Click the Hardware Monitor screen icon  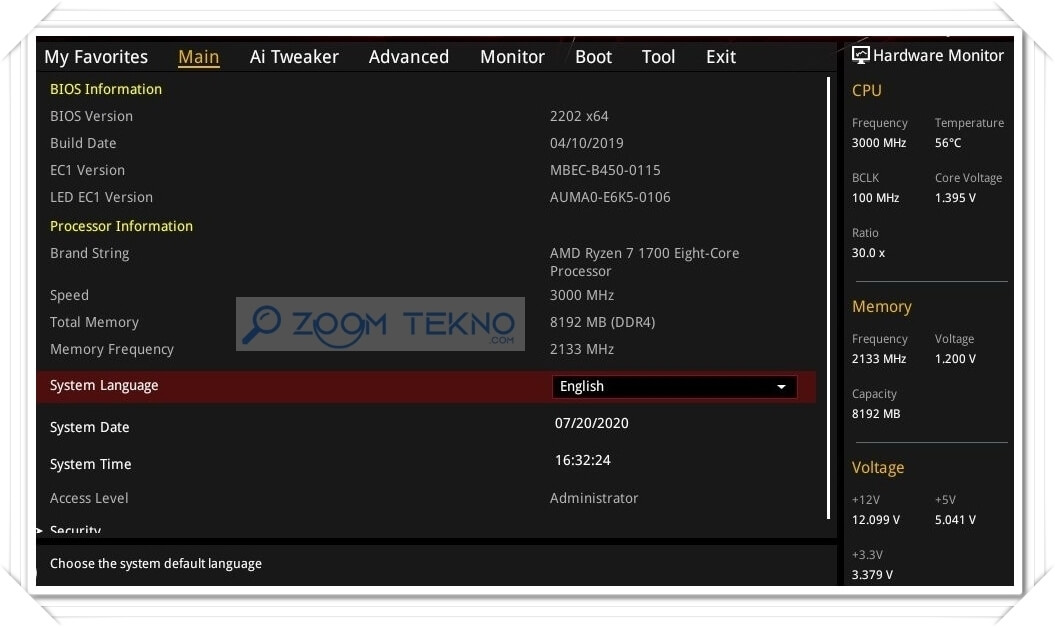tap(861, 55)
